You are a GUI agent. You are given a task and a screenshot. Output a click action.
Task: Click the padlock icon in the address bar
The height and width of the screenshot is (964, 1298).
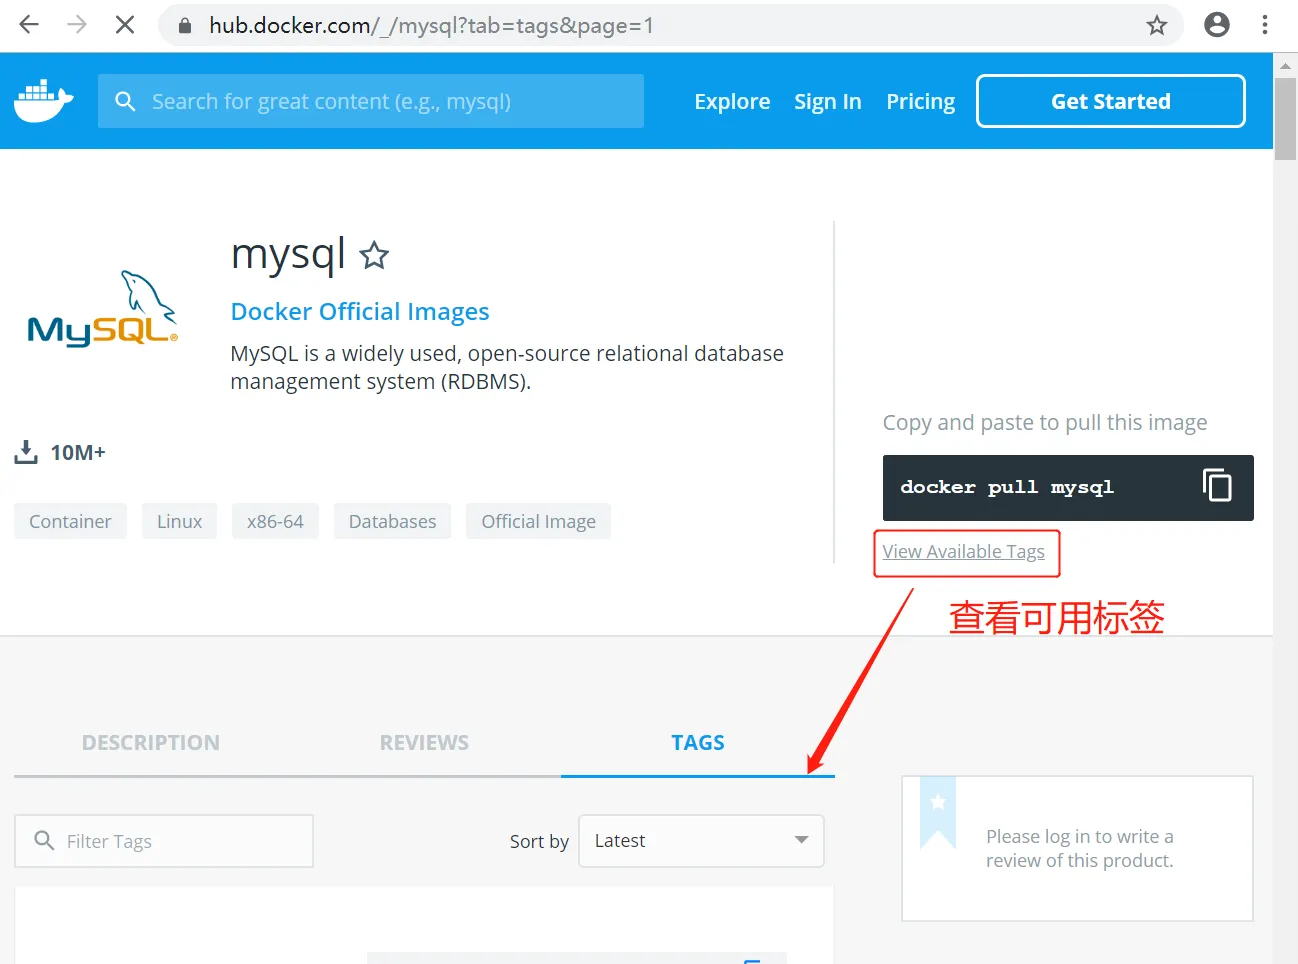184,25
